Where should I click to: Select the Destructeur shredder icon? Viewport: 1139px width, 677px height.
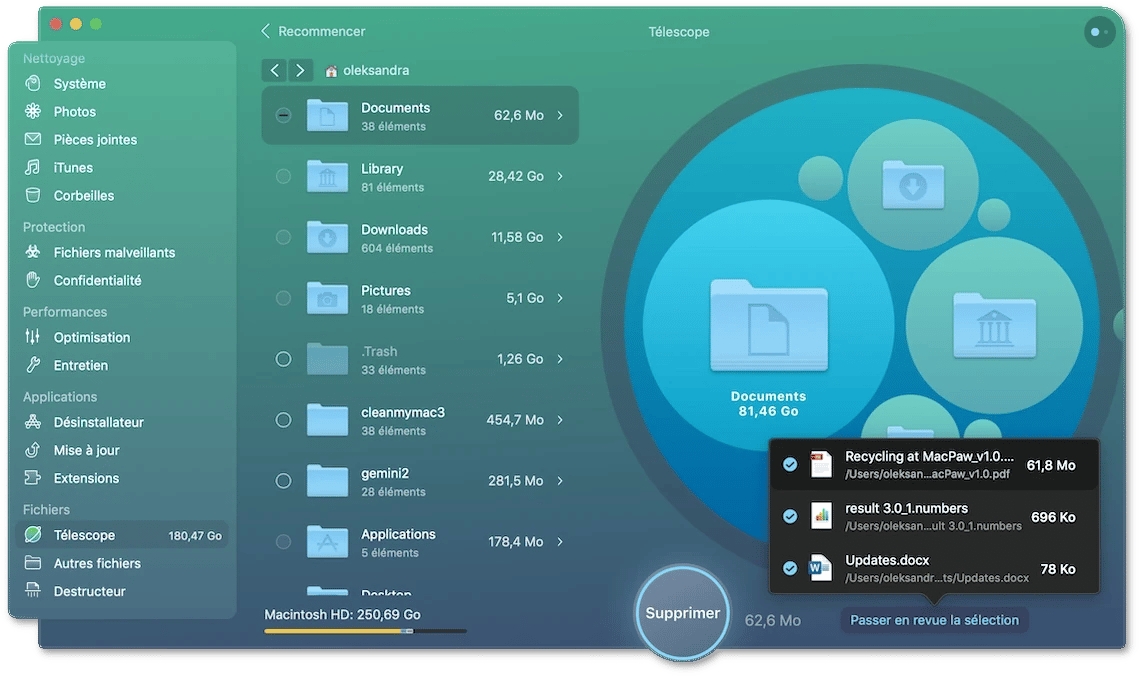click(x=33, y=590)
